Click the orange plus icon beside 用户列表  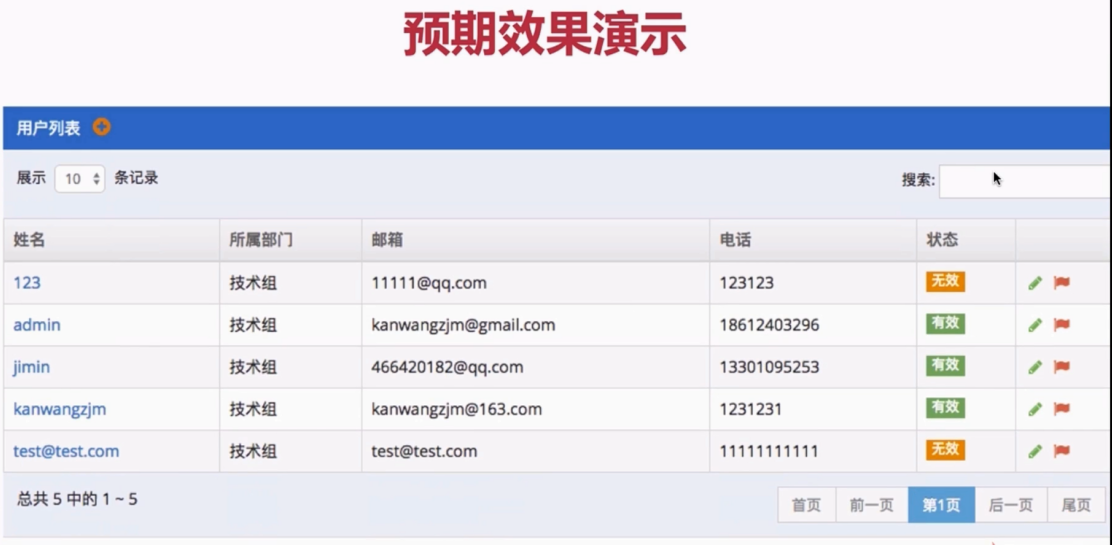tap(102, 128)
